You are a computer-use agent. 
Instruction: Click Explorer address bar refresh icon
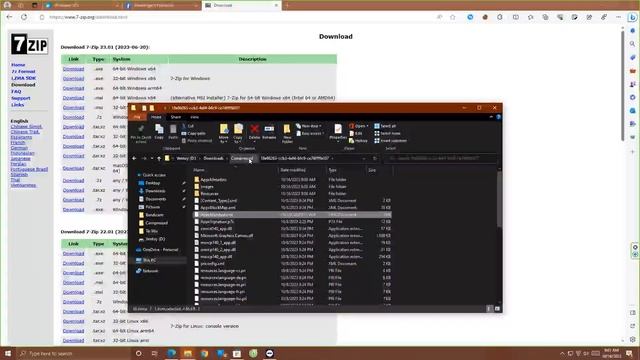[x=375, y=158]
